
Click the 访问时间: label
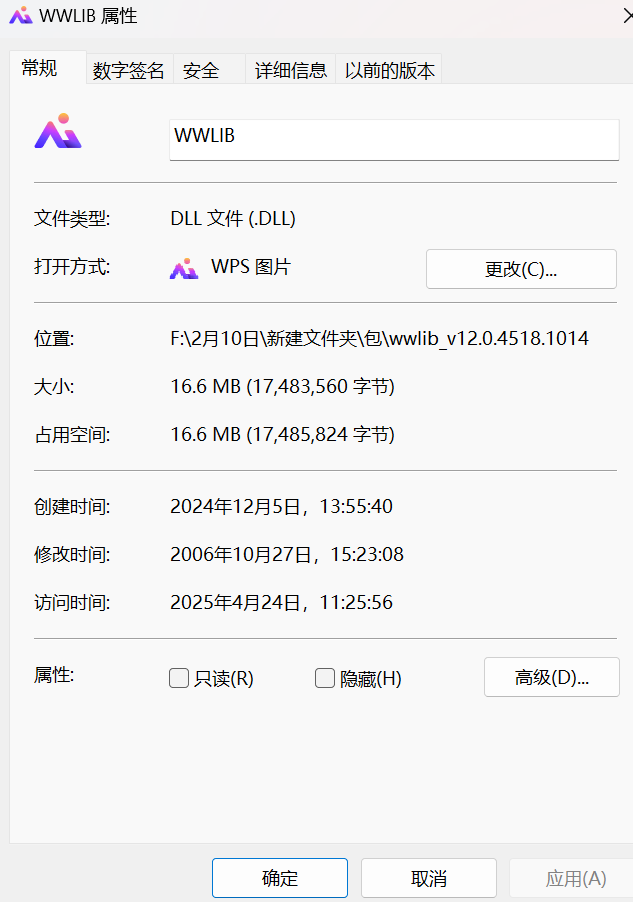tap(72, 603)
